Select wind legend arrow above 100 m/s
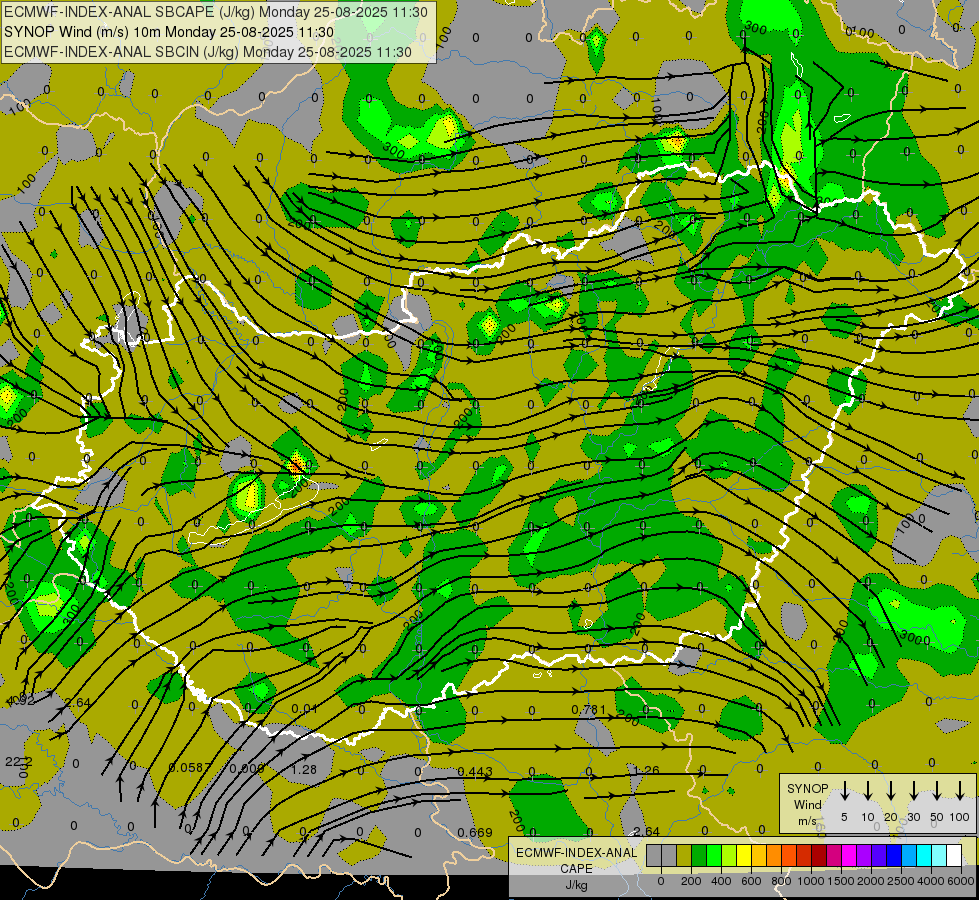 point(960,790)
